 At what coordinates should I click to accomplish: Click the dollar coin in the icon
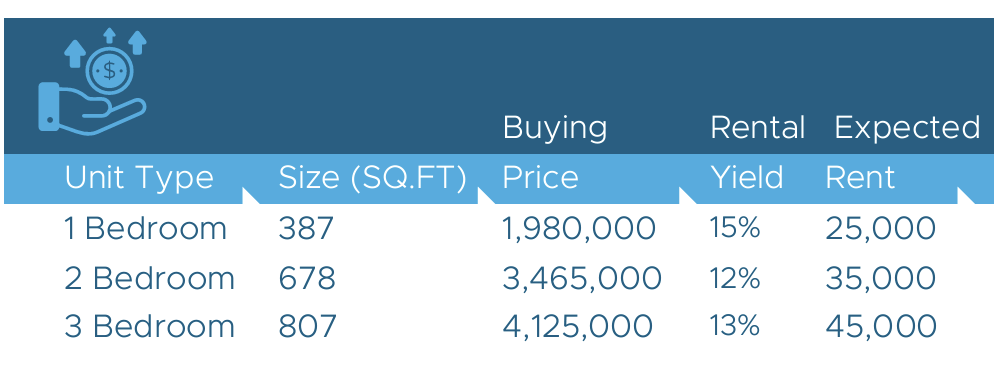tap(110, 70)
